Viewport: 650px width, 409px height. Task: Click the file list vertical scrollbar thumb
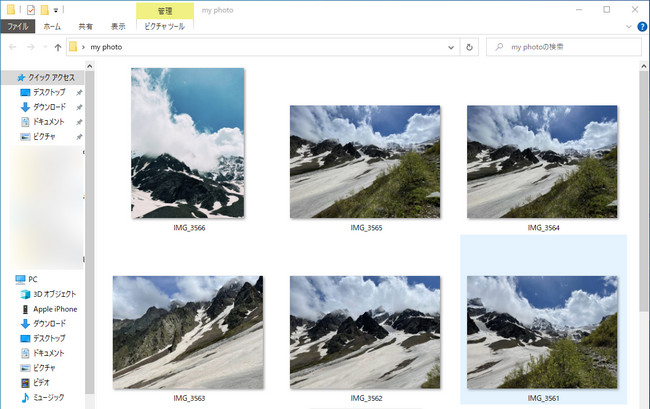pyautogui.click(x=643, y=191)
